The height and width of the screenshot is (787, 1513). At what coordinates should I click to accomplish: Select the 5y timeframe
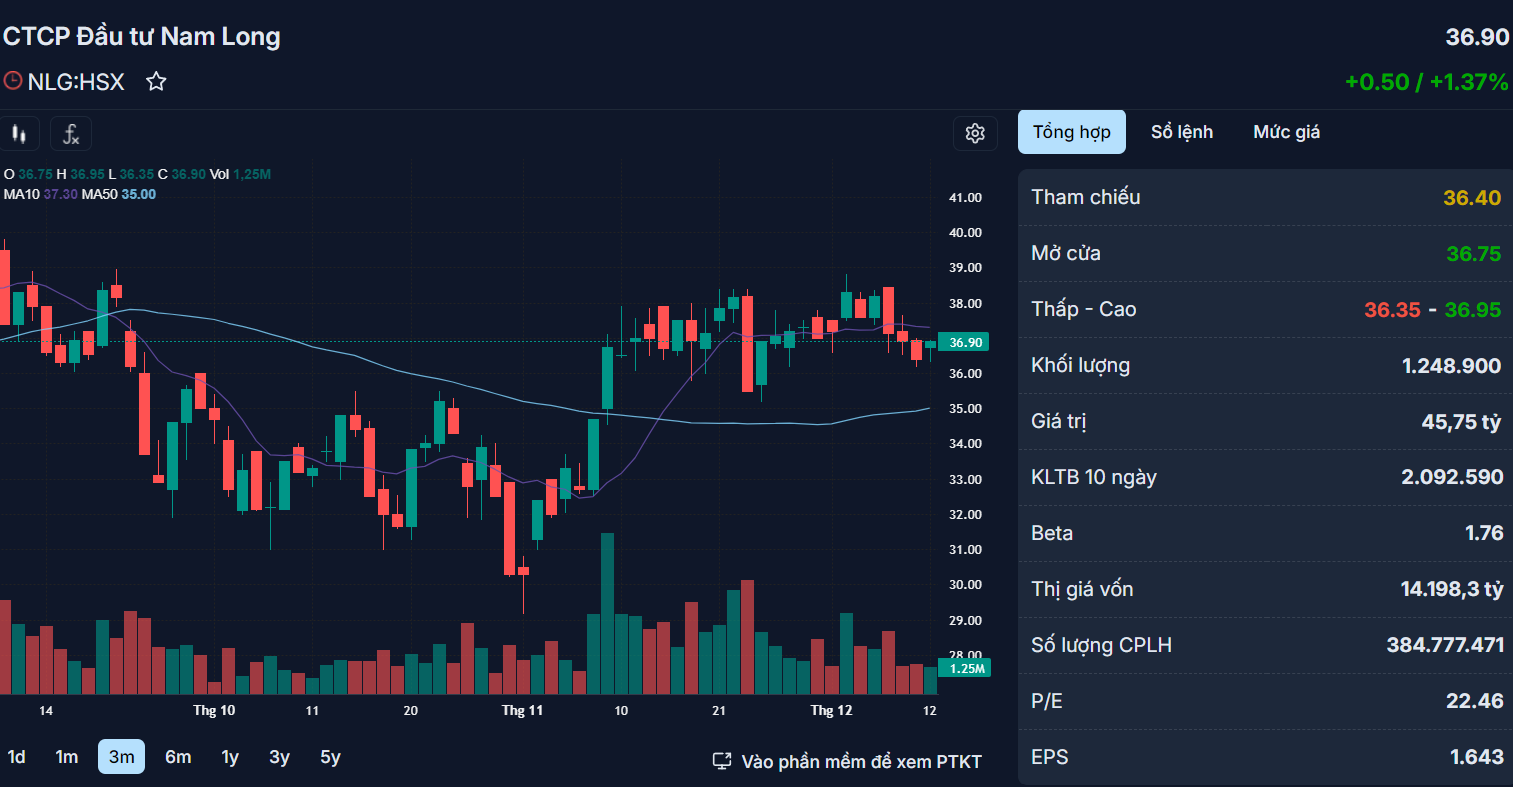331,757
